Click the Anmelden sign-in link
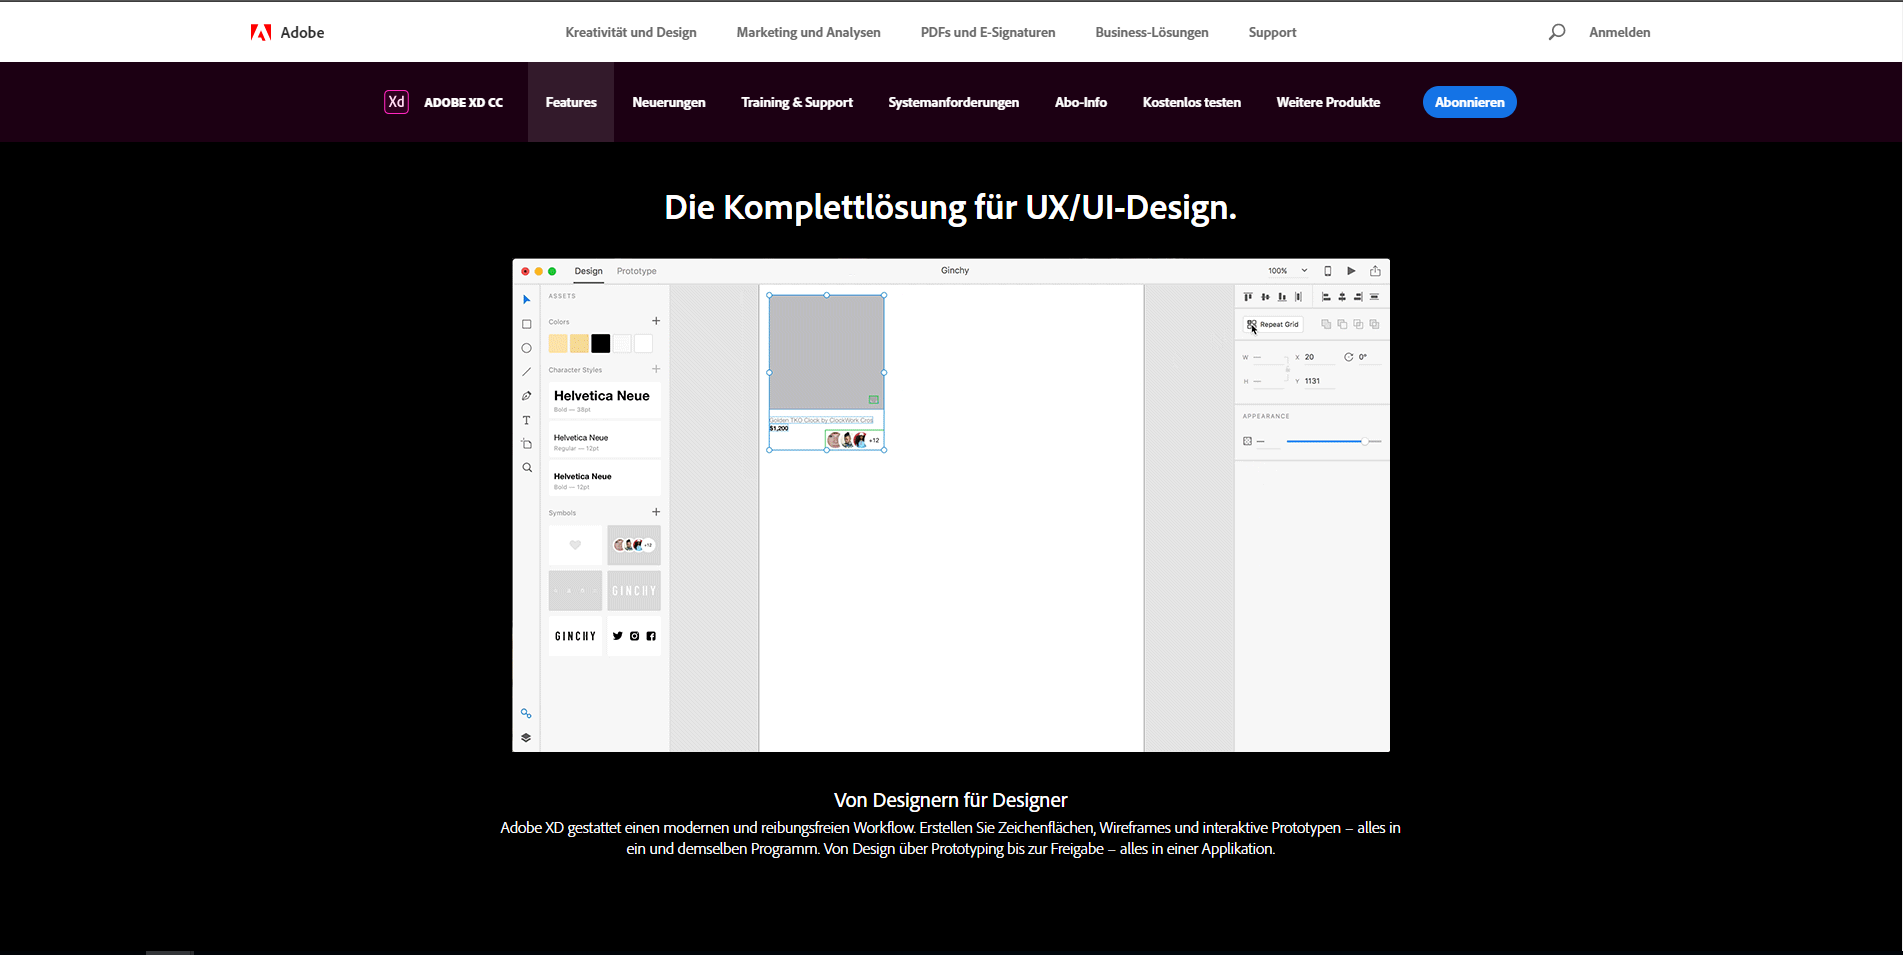 pos(1619,32)
